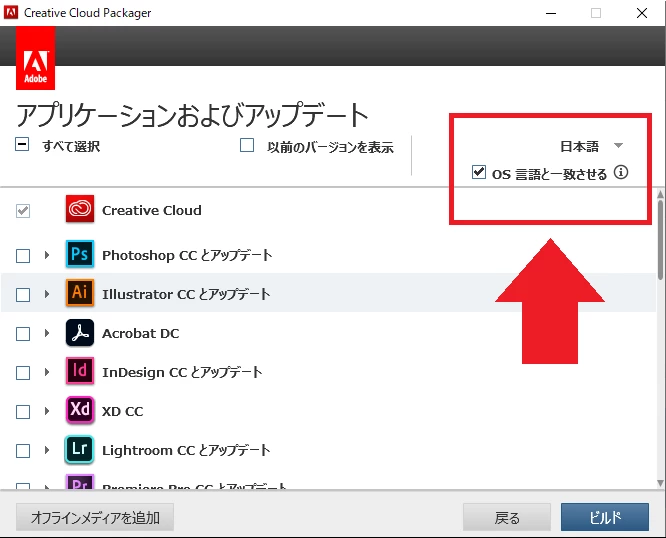This screenshot has height=538, width=666.
Task: Expand InDesign CC update list
Action: [47, 372]
